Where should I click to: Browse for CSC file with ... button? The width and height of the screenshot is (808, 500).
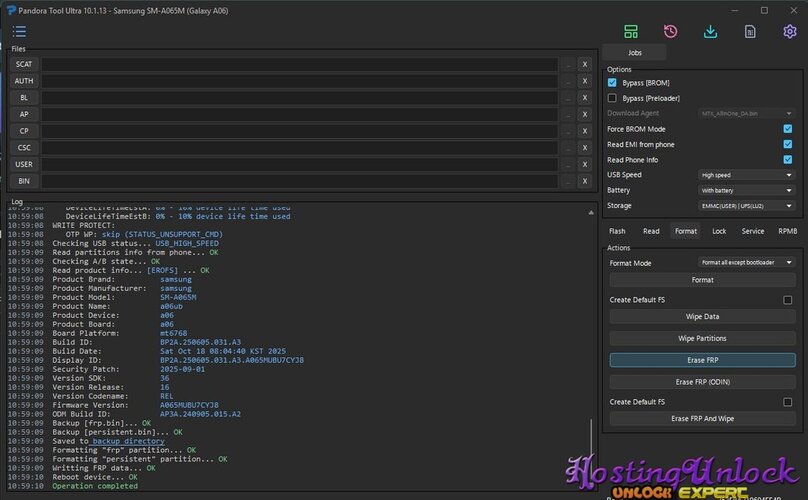[x=568, y=148]
